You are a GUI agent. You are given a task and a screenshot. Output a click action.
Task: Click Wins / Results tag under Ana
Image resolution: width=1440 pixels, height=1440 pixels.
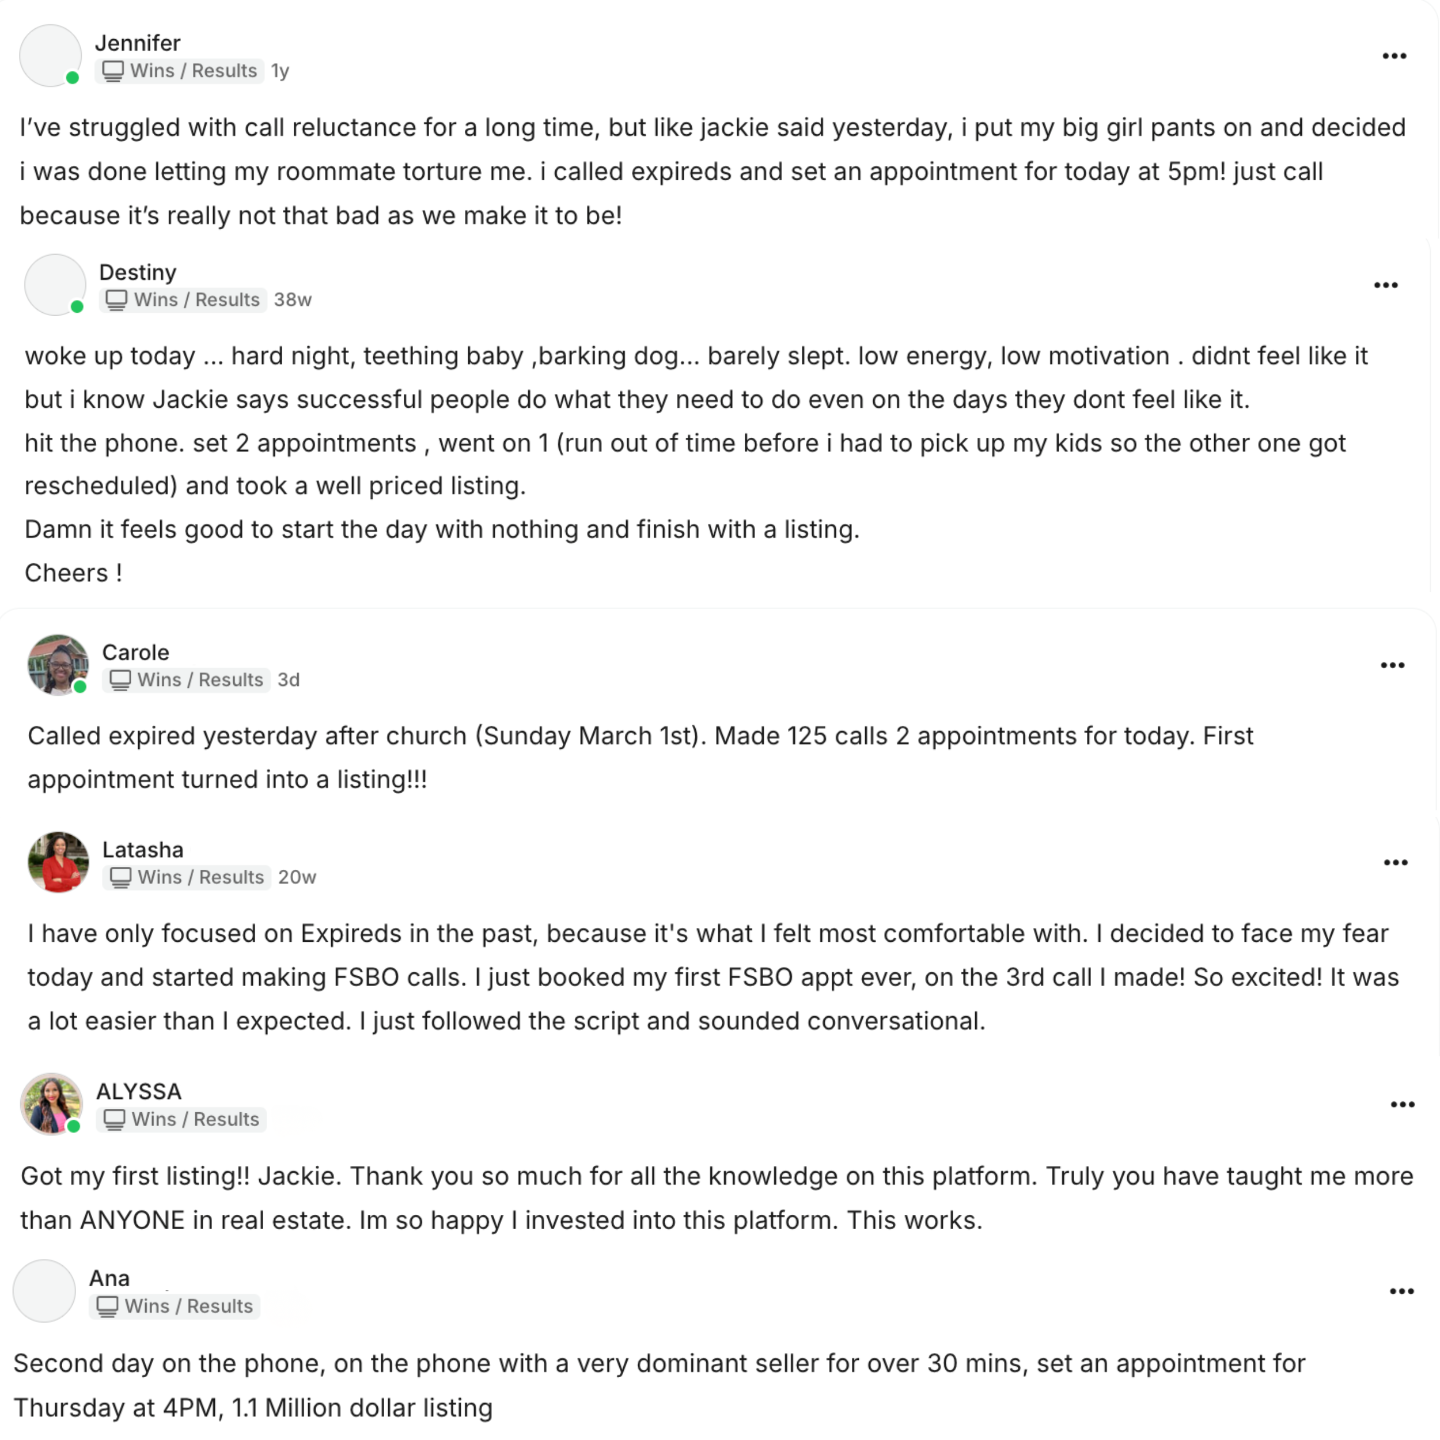click(x=175, y=1306)
